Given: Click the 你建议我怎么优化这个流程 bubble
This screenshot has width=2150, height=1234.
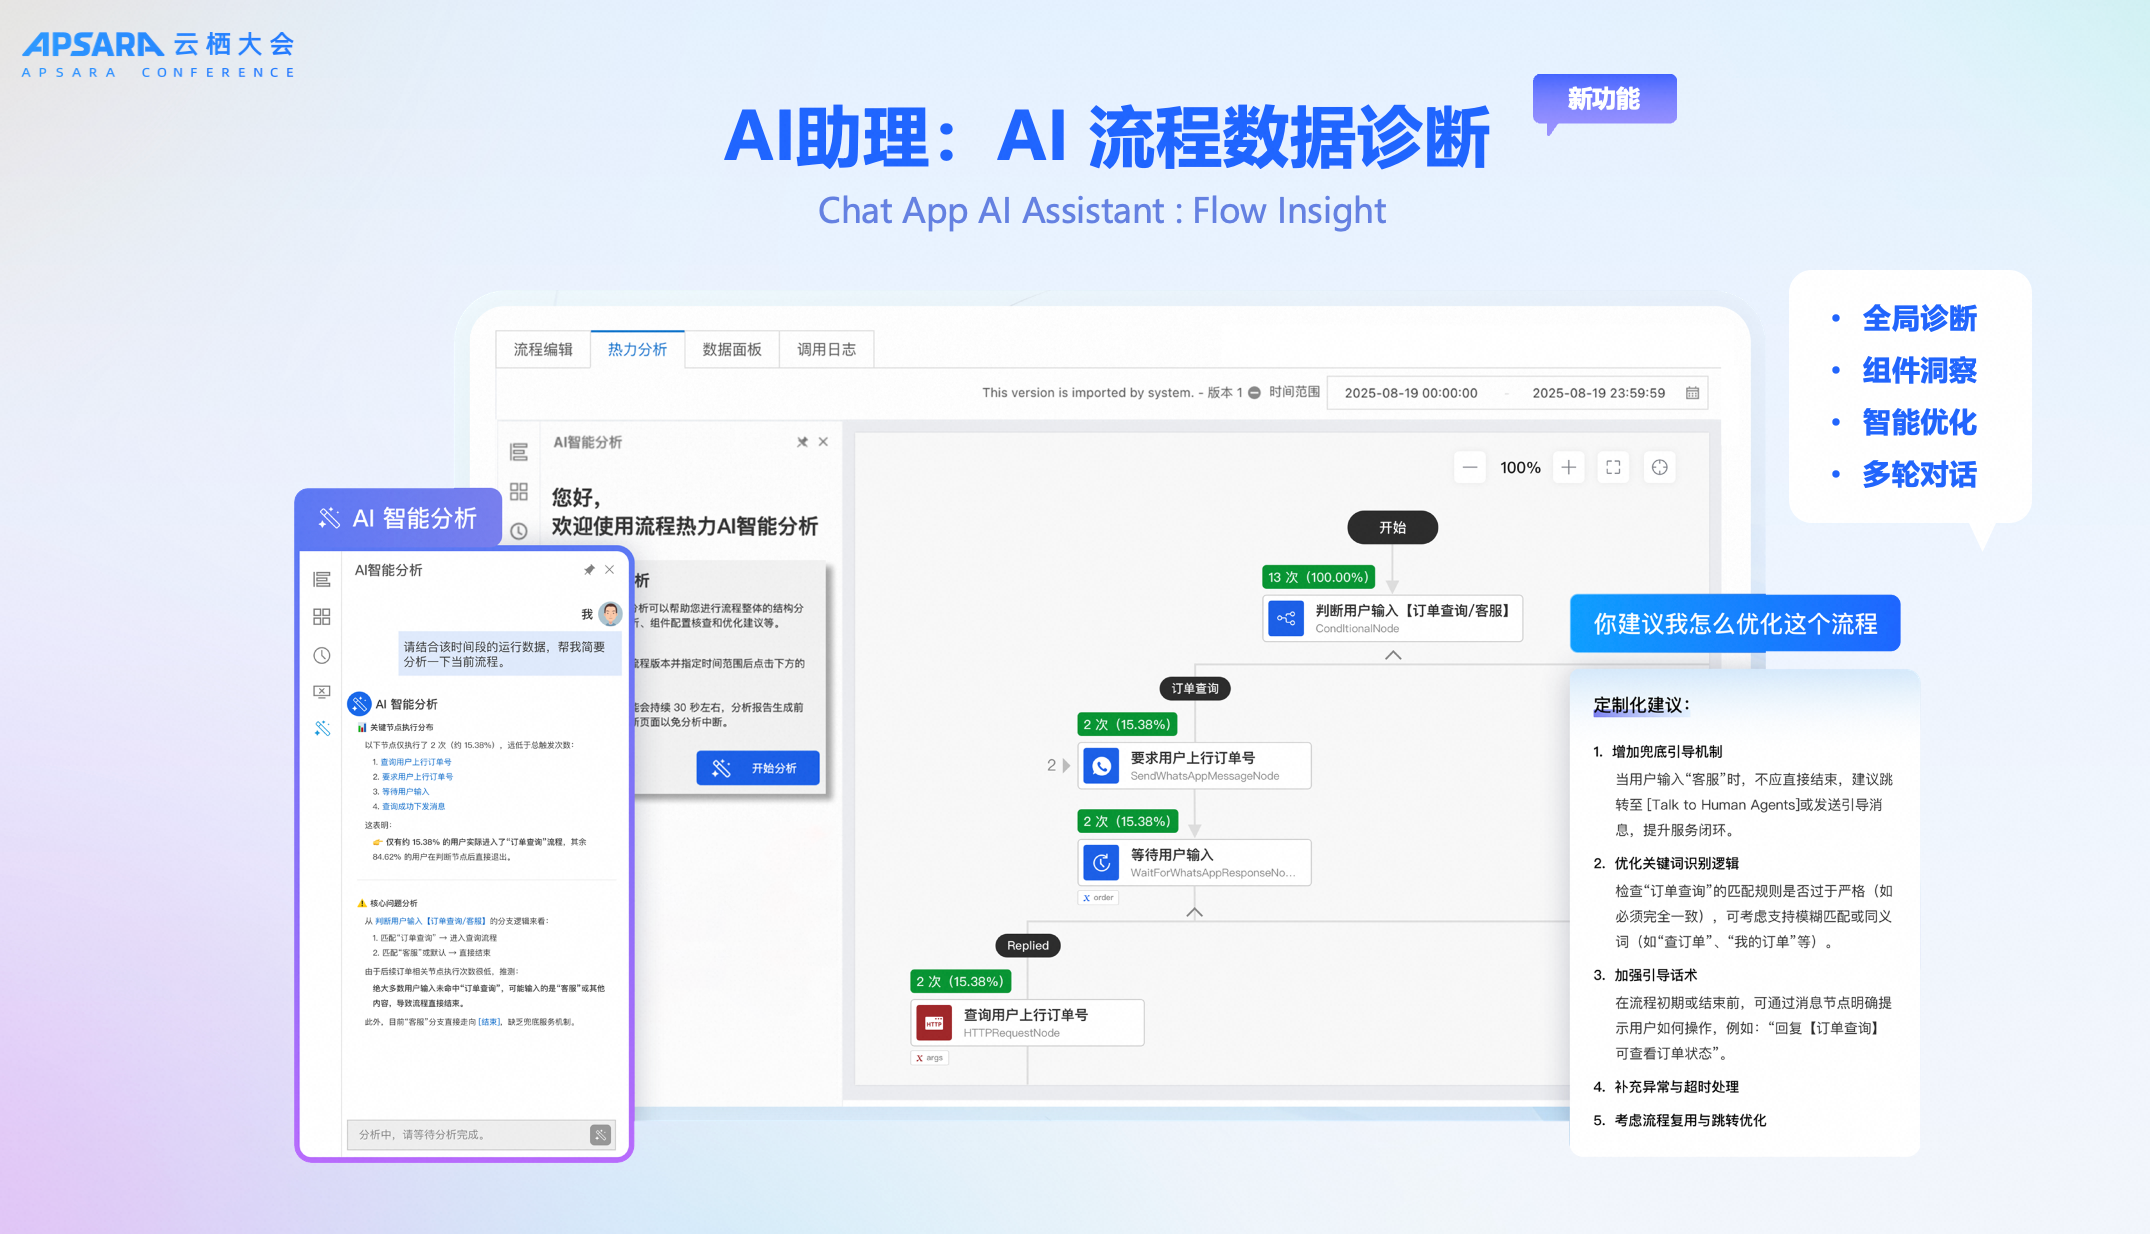Looking at the screenshot, I should (1735, 623).
